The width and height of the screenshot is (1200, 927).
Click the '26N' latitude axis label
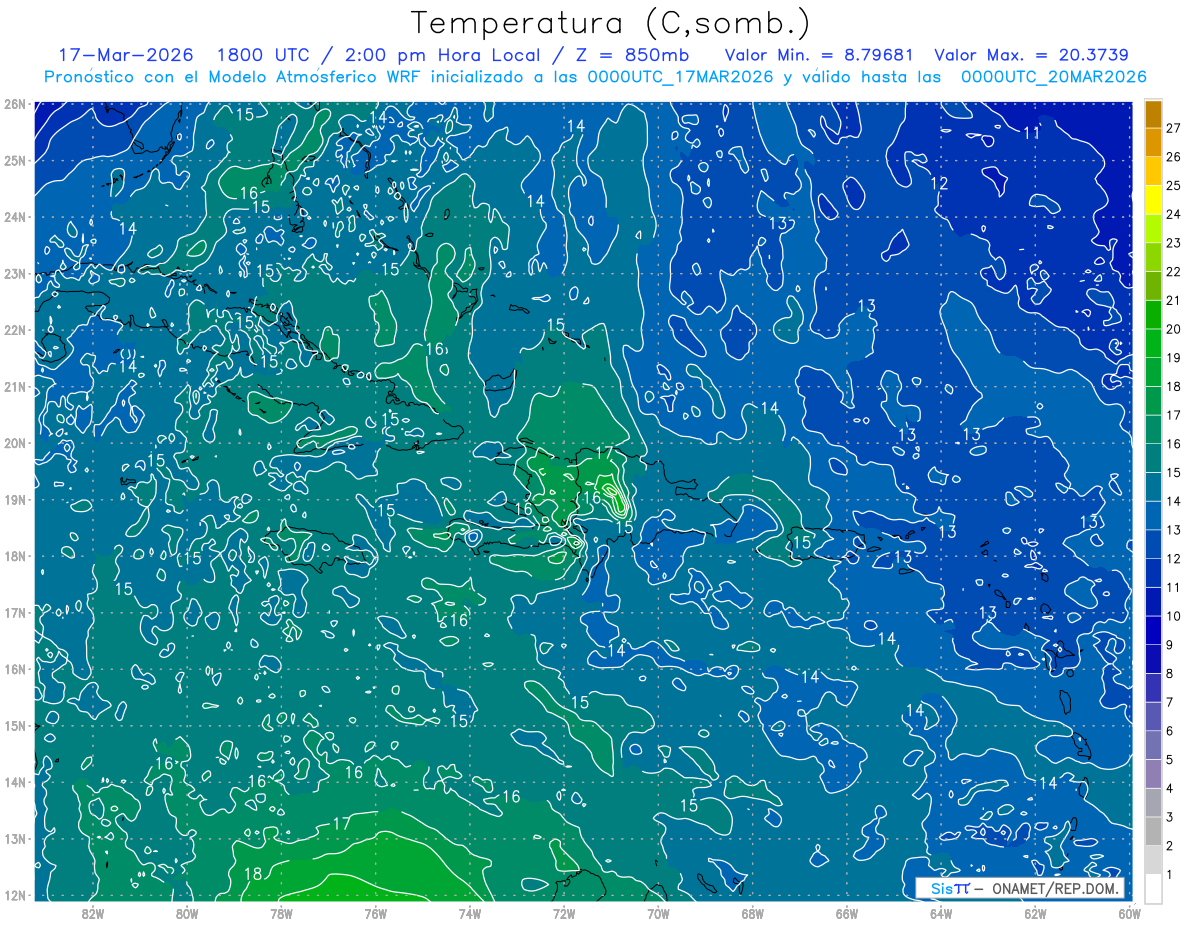[x=14, y=104]
